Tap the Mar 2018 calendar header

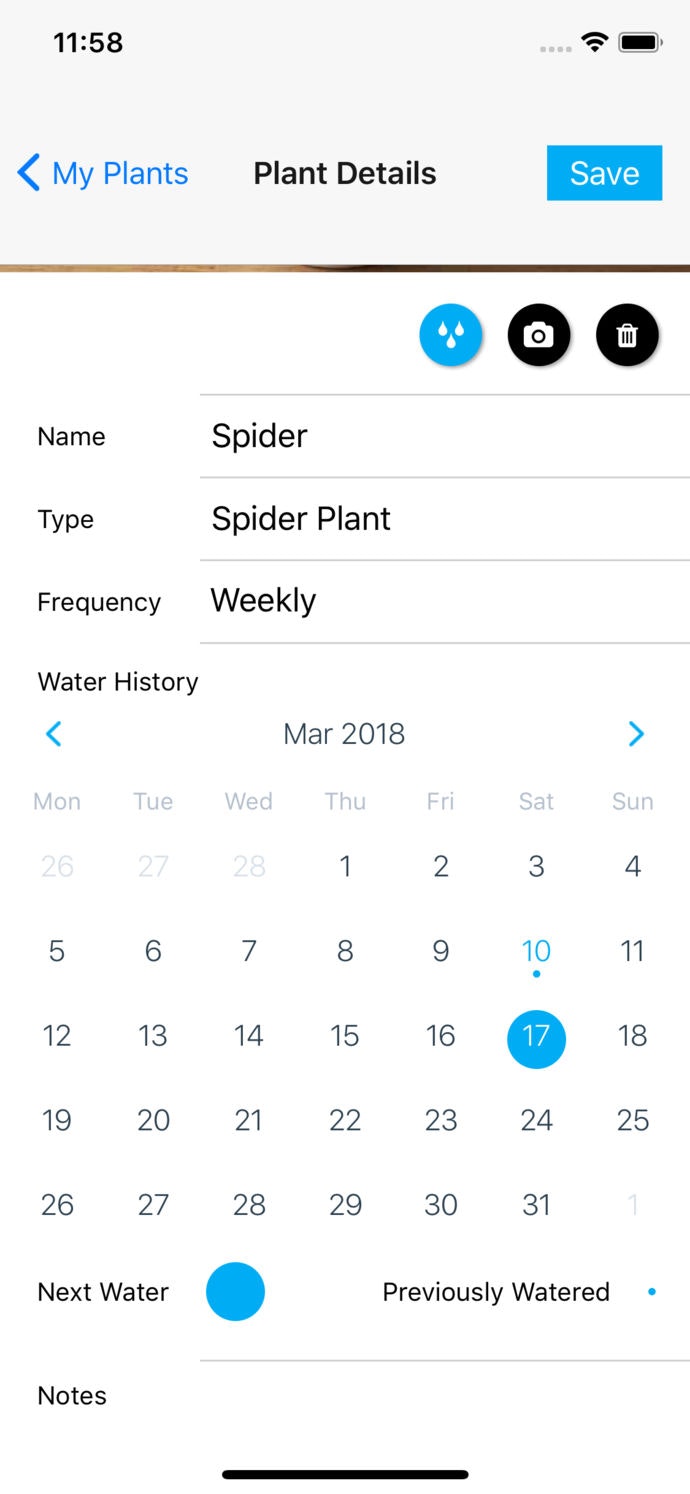point(344,733)
